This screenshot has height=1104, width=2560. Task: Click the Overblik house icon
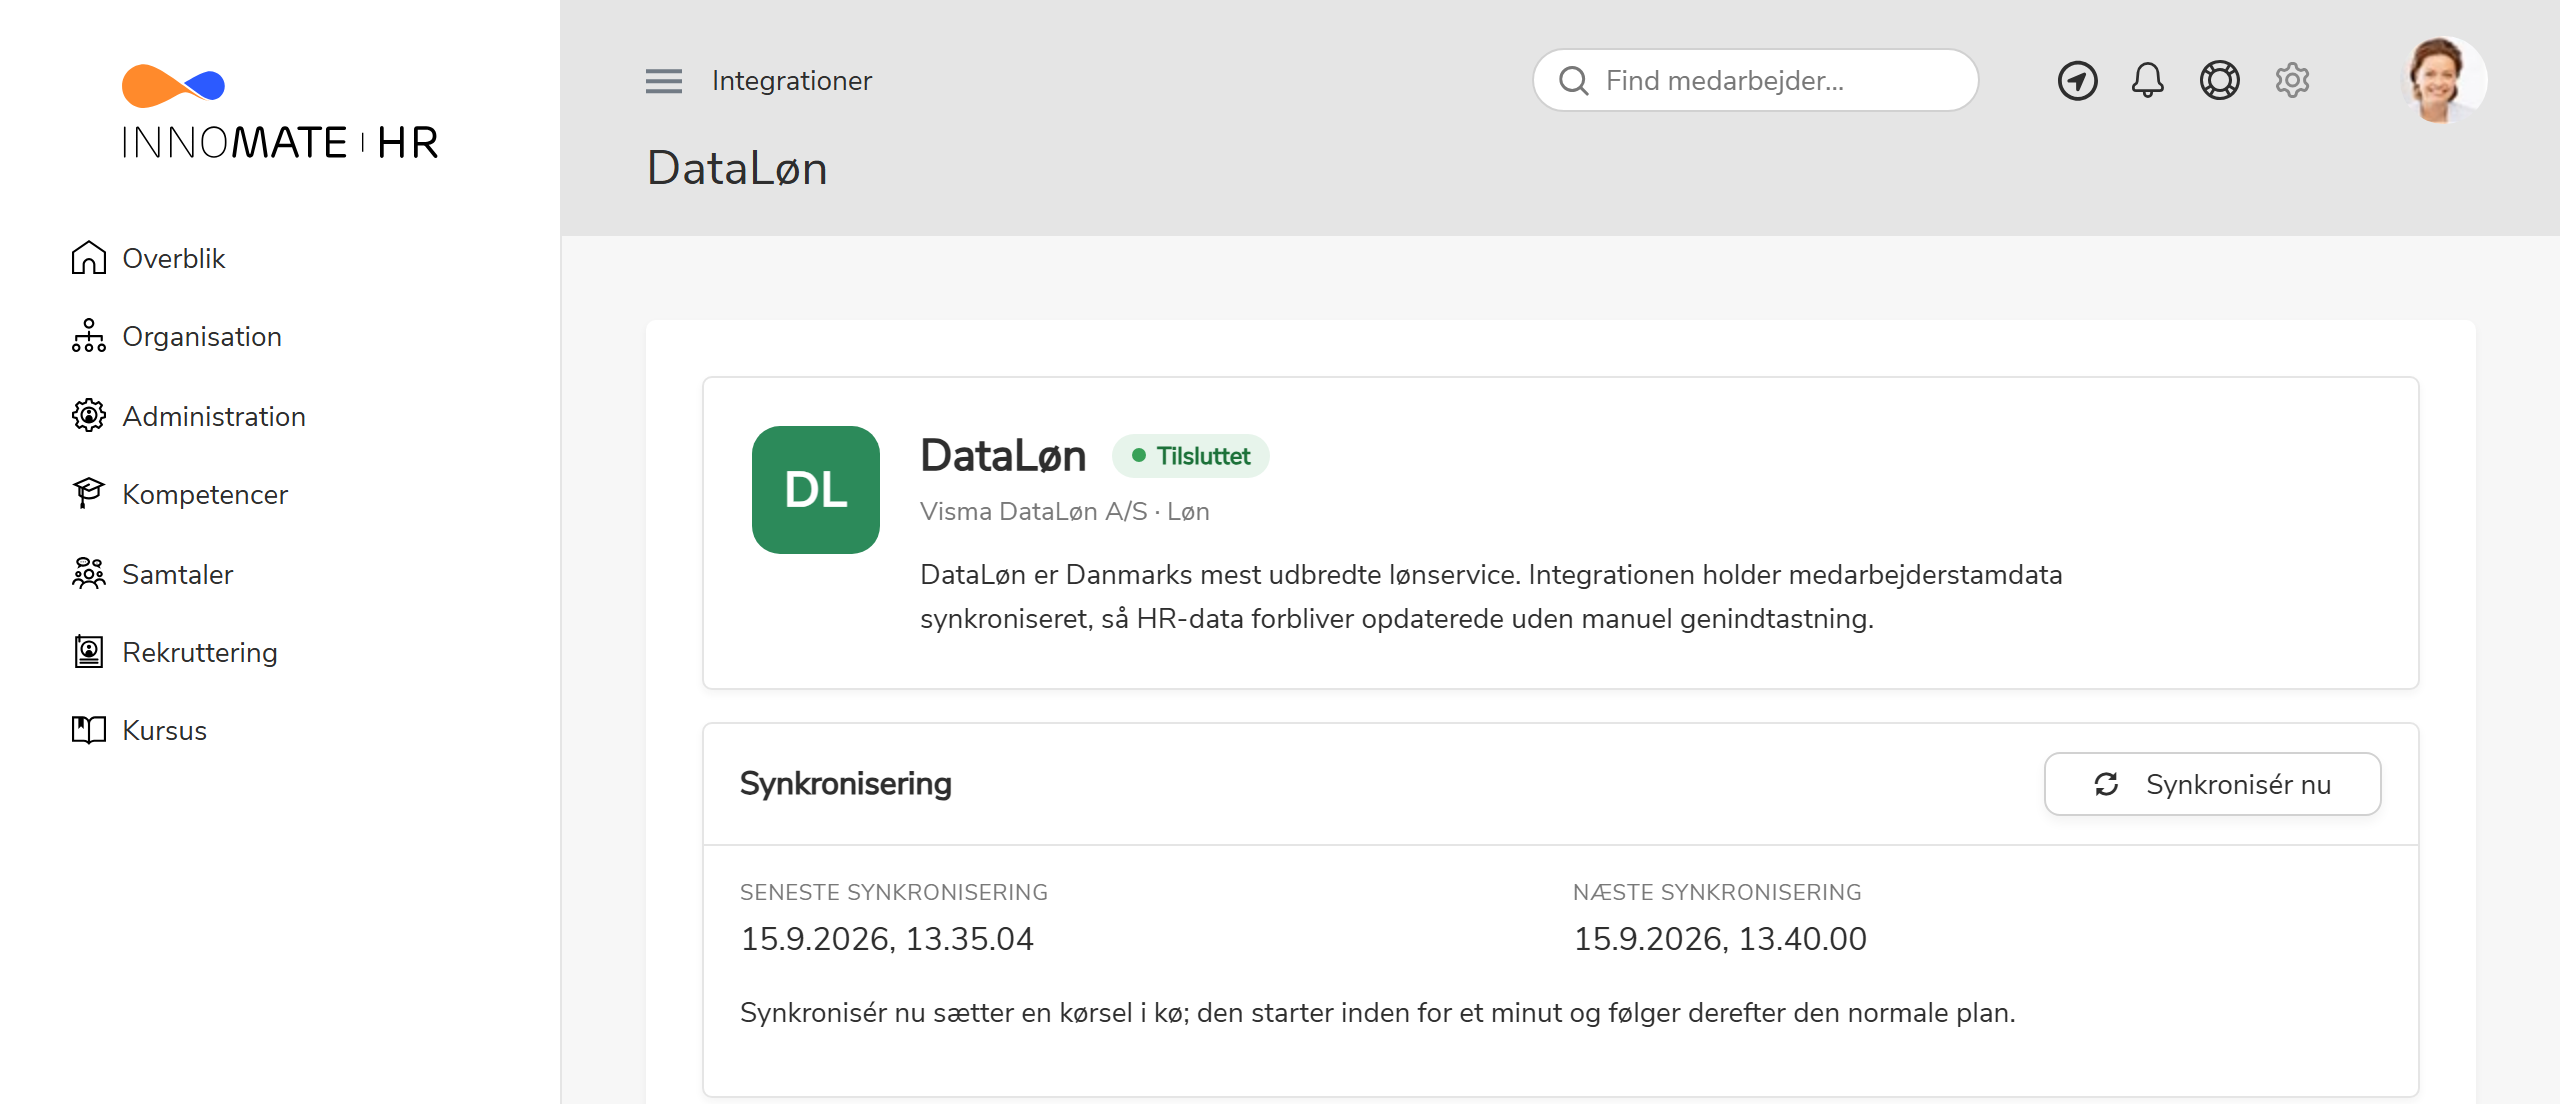89,257
